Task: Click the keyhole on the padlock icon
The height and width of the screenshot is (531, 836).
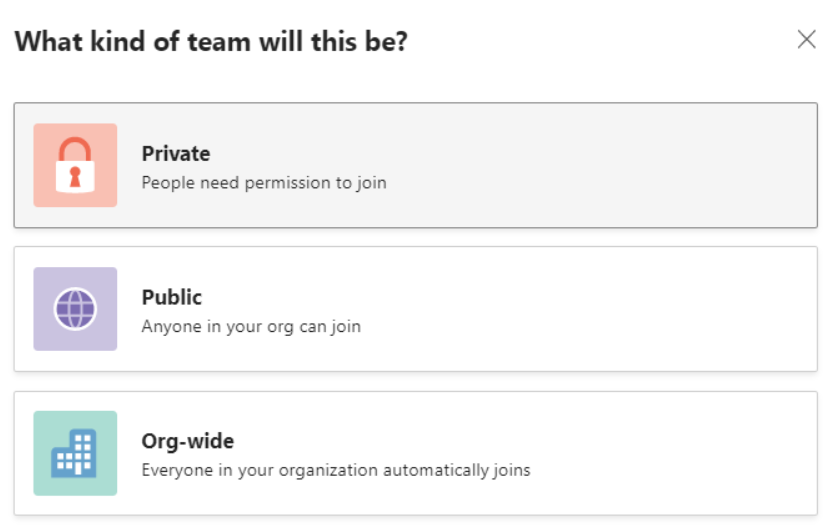Action: (75, 177)
